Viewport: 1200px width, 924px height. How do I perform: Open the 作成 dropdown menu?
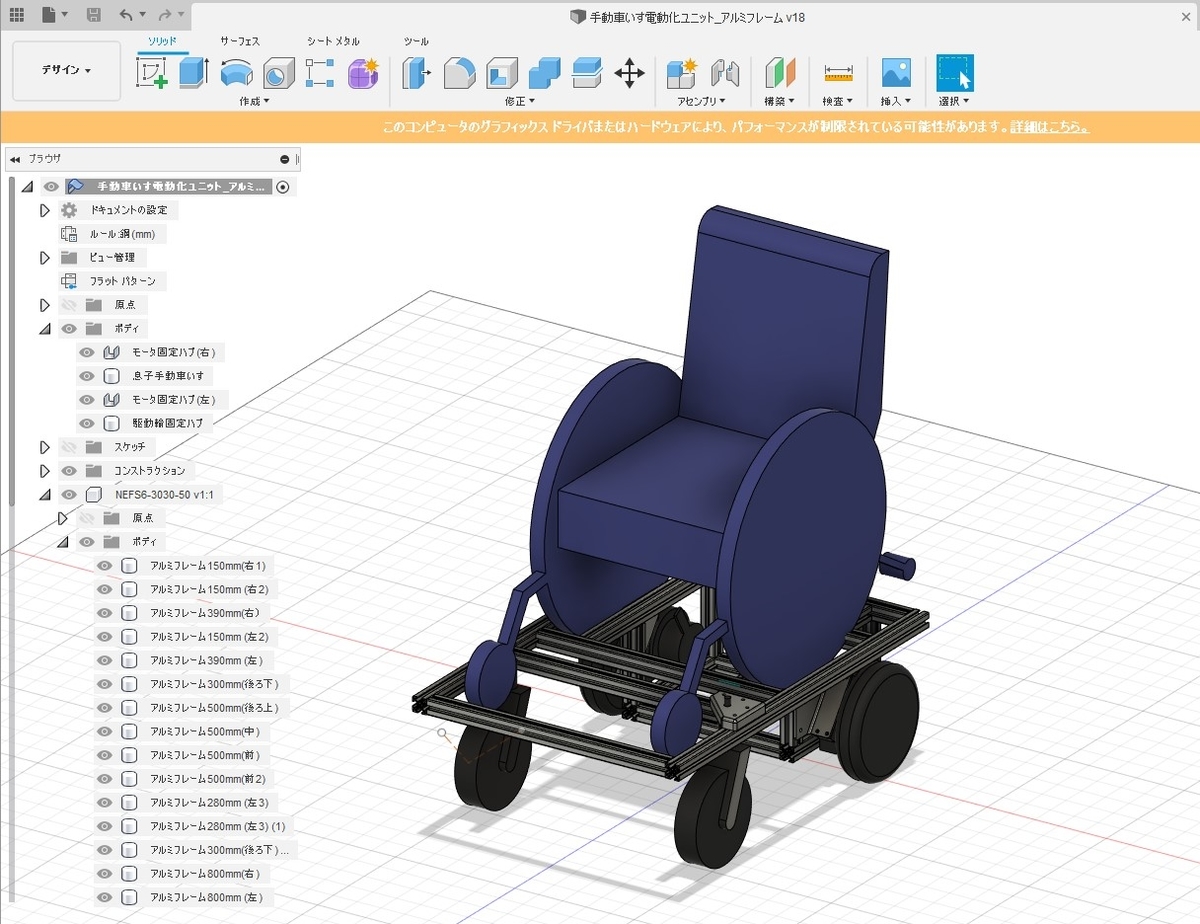click(255, 101)
